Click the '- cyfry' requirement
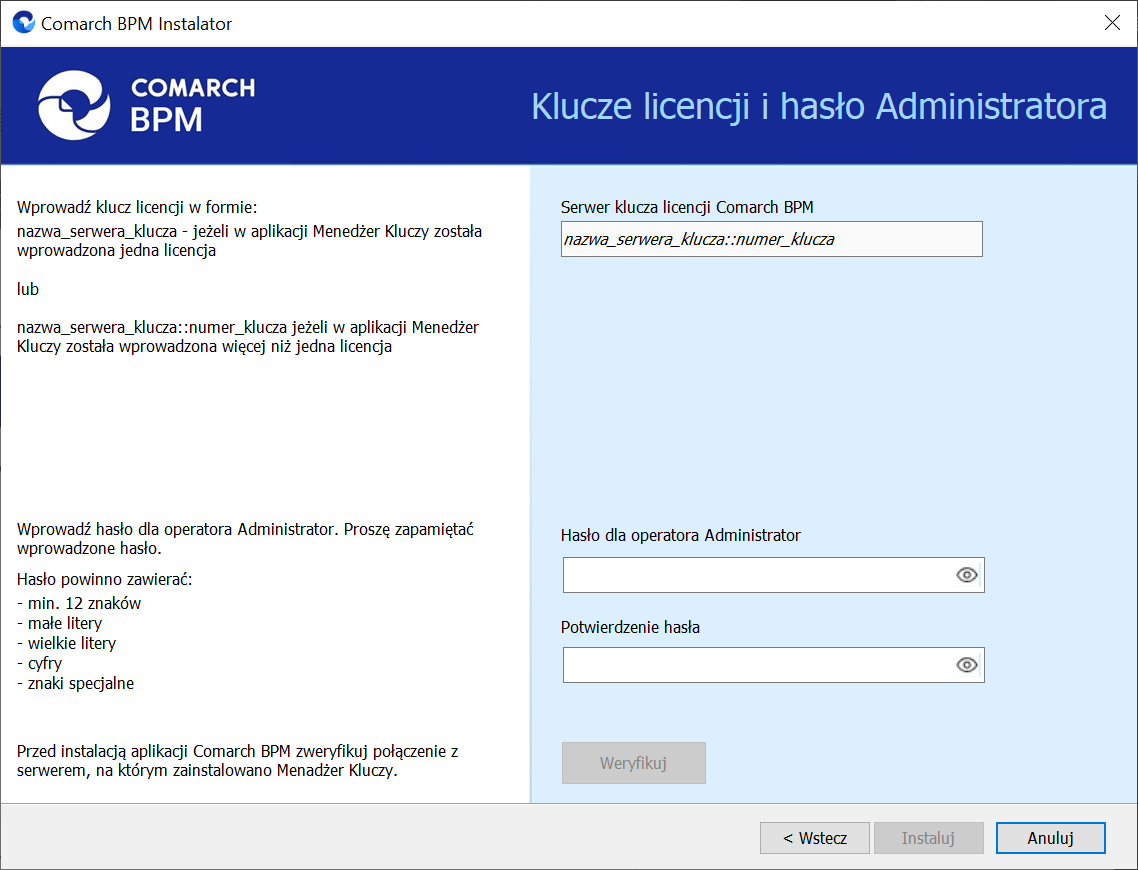Image resolution: width=1138 pixels, height=870 pixels. [39, 663]
